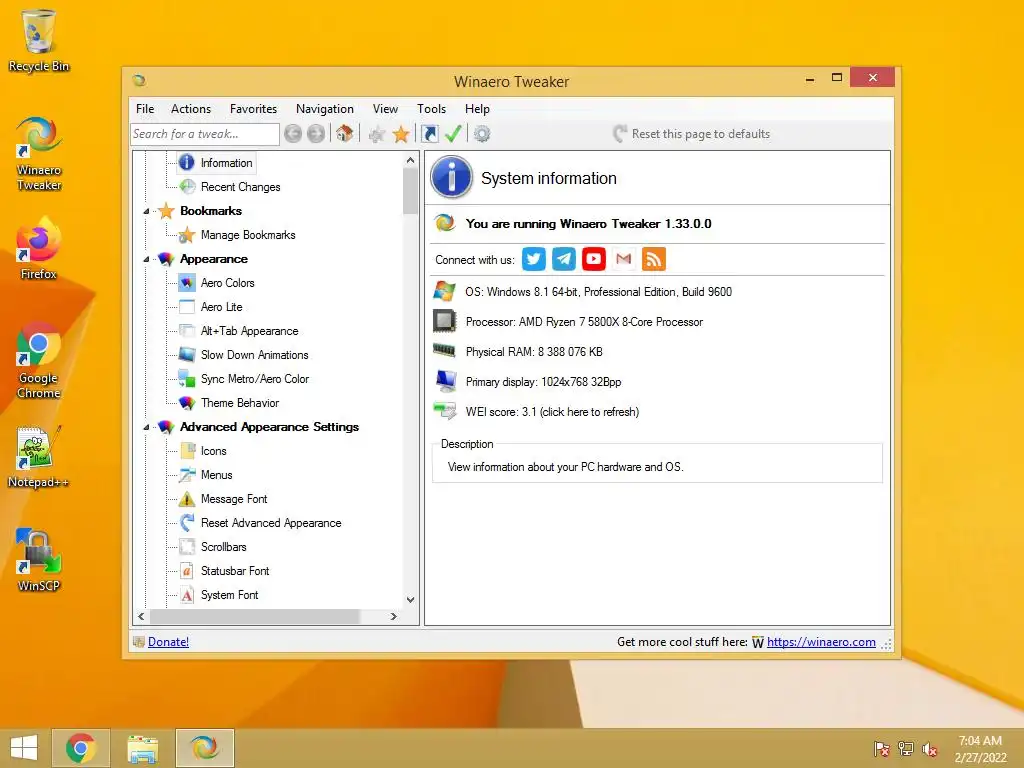
Task: Open the File menu
Action: (x=145, y=109)
